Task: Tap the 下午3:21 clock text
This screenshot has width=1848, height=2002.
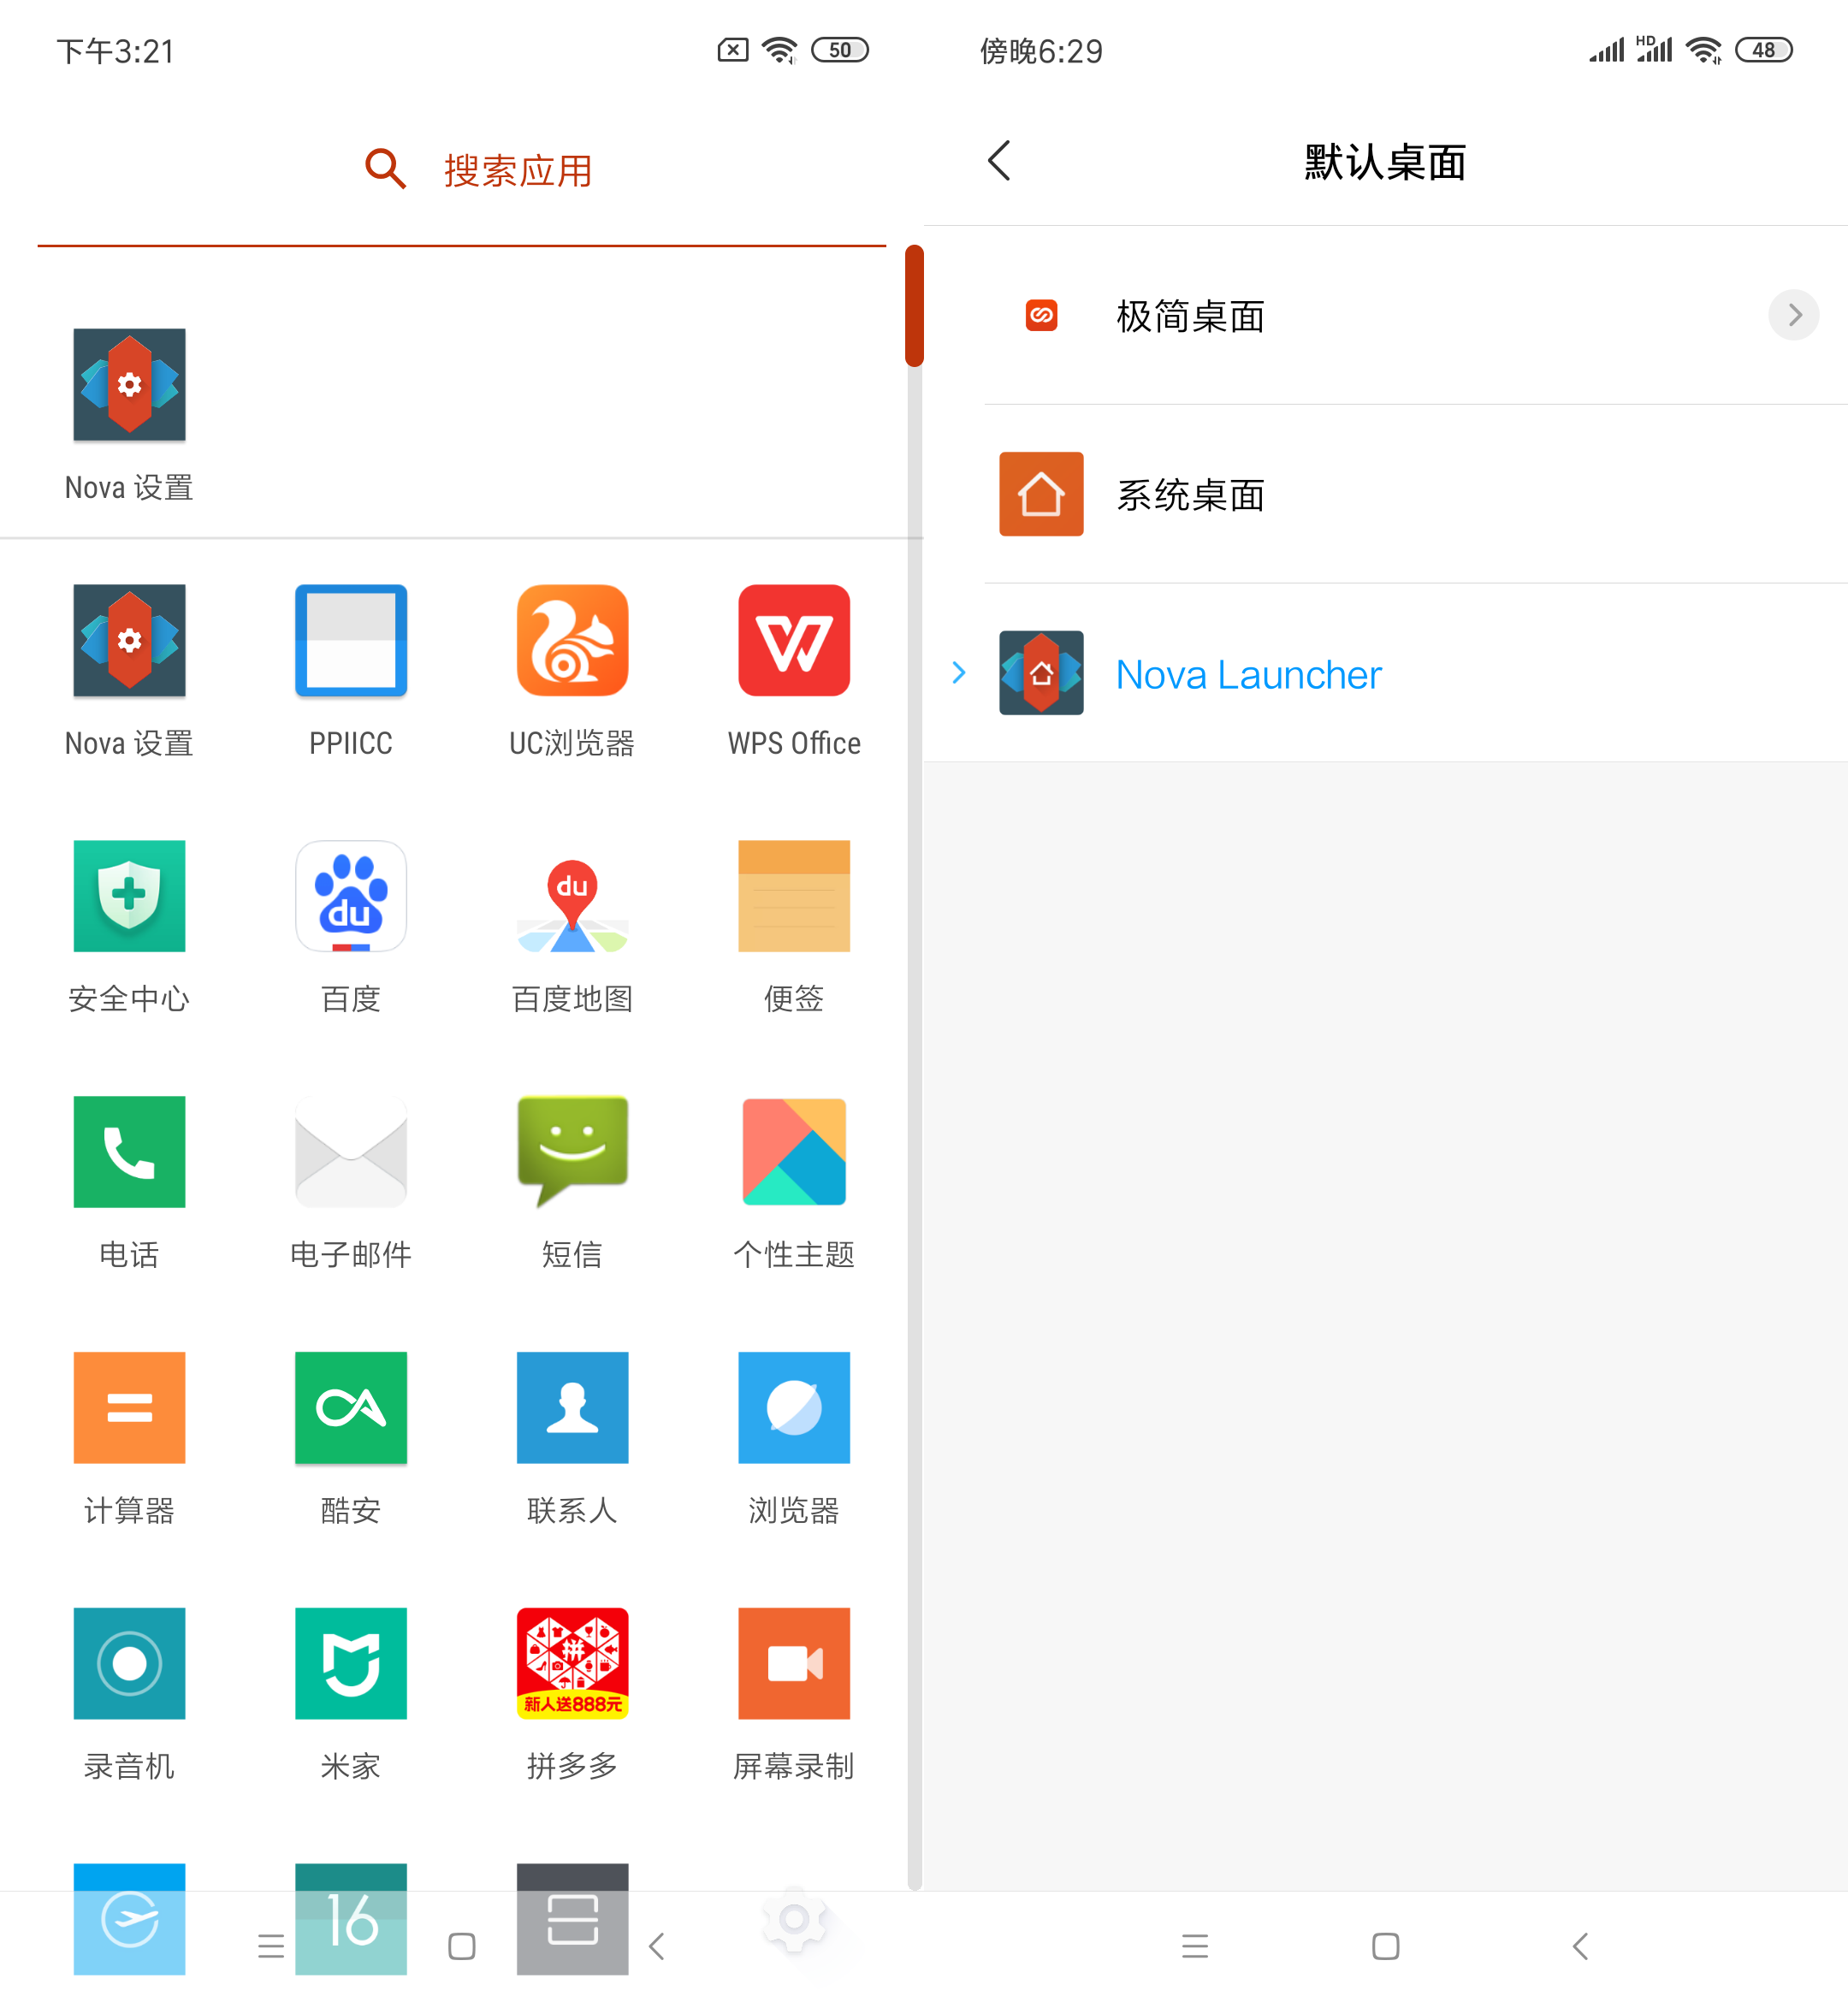Action: tap(116, 51)
